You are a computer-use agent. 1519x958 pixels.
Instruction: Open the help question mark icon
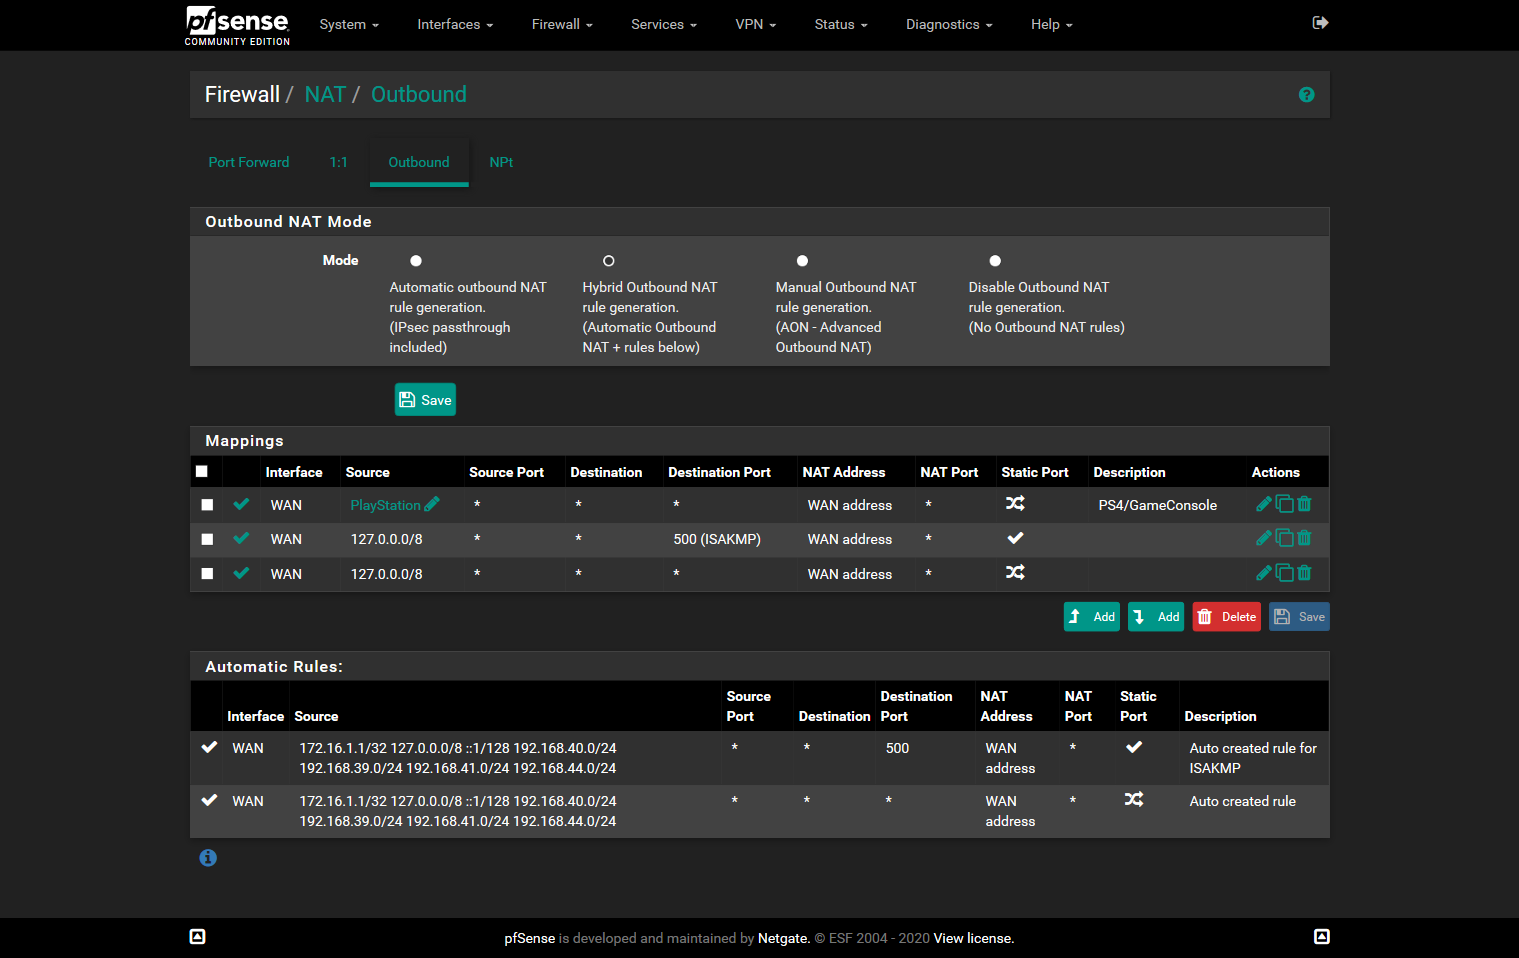(x=1306, y=95)
